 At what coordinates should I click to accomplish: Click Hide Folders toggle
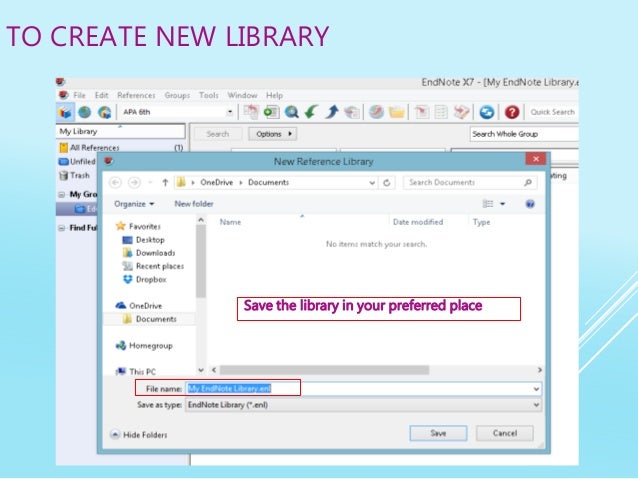pos(139,435)
